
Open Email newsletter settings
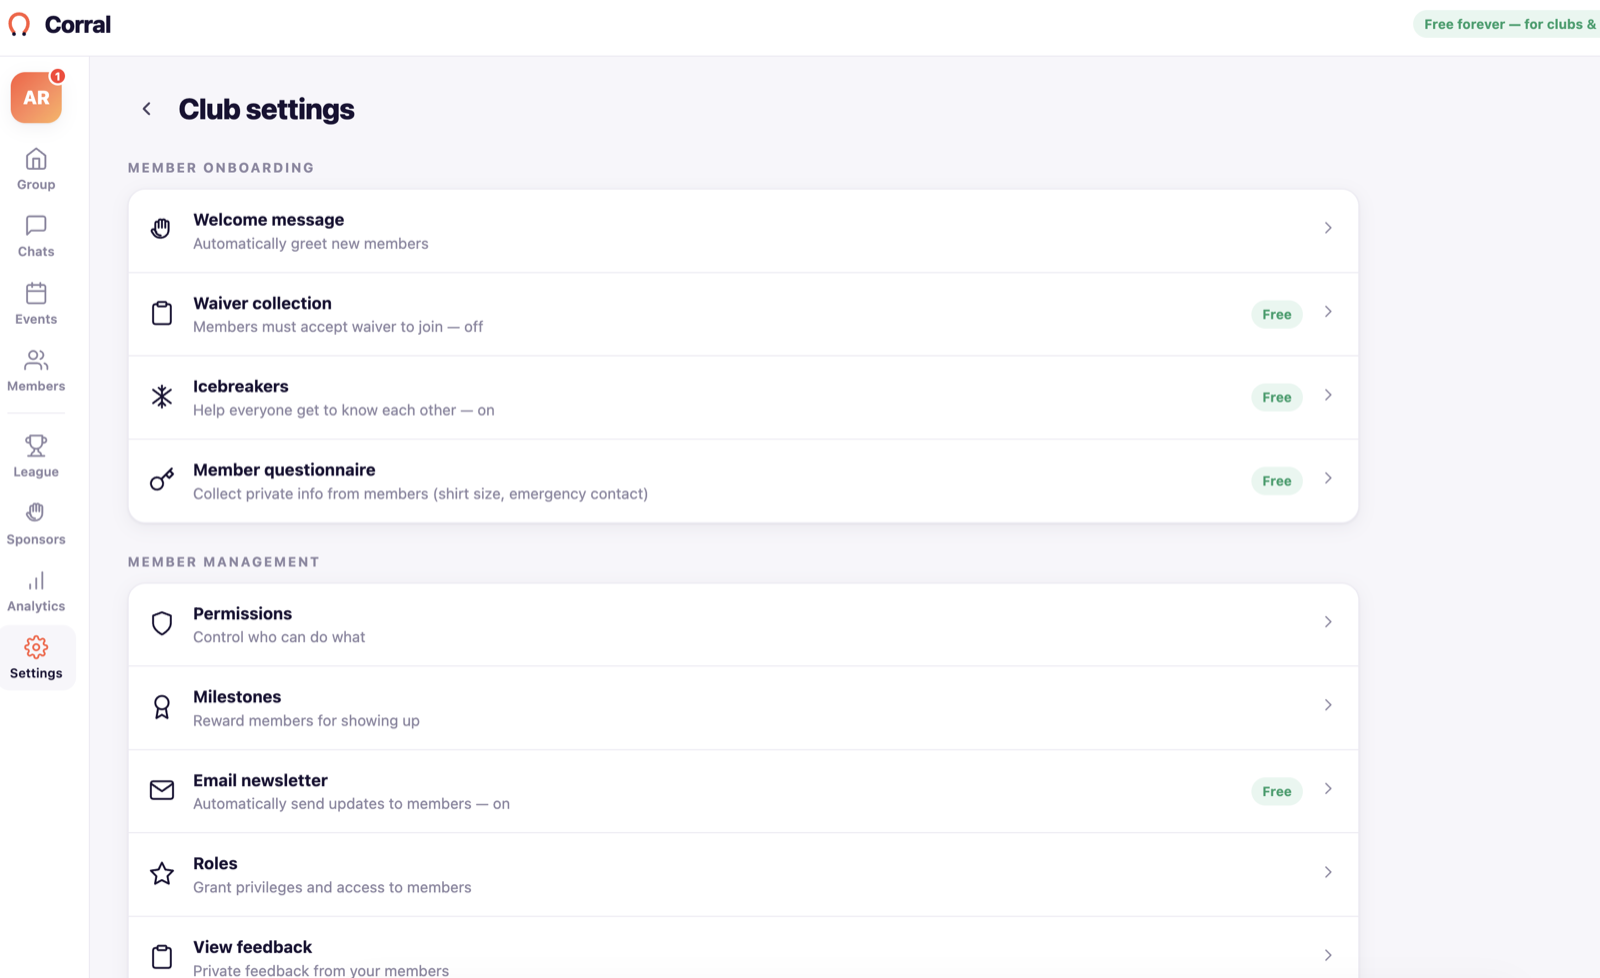(743, 791)
